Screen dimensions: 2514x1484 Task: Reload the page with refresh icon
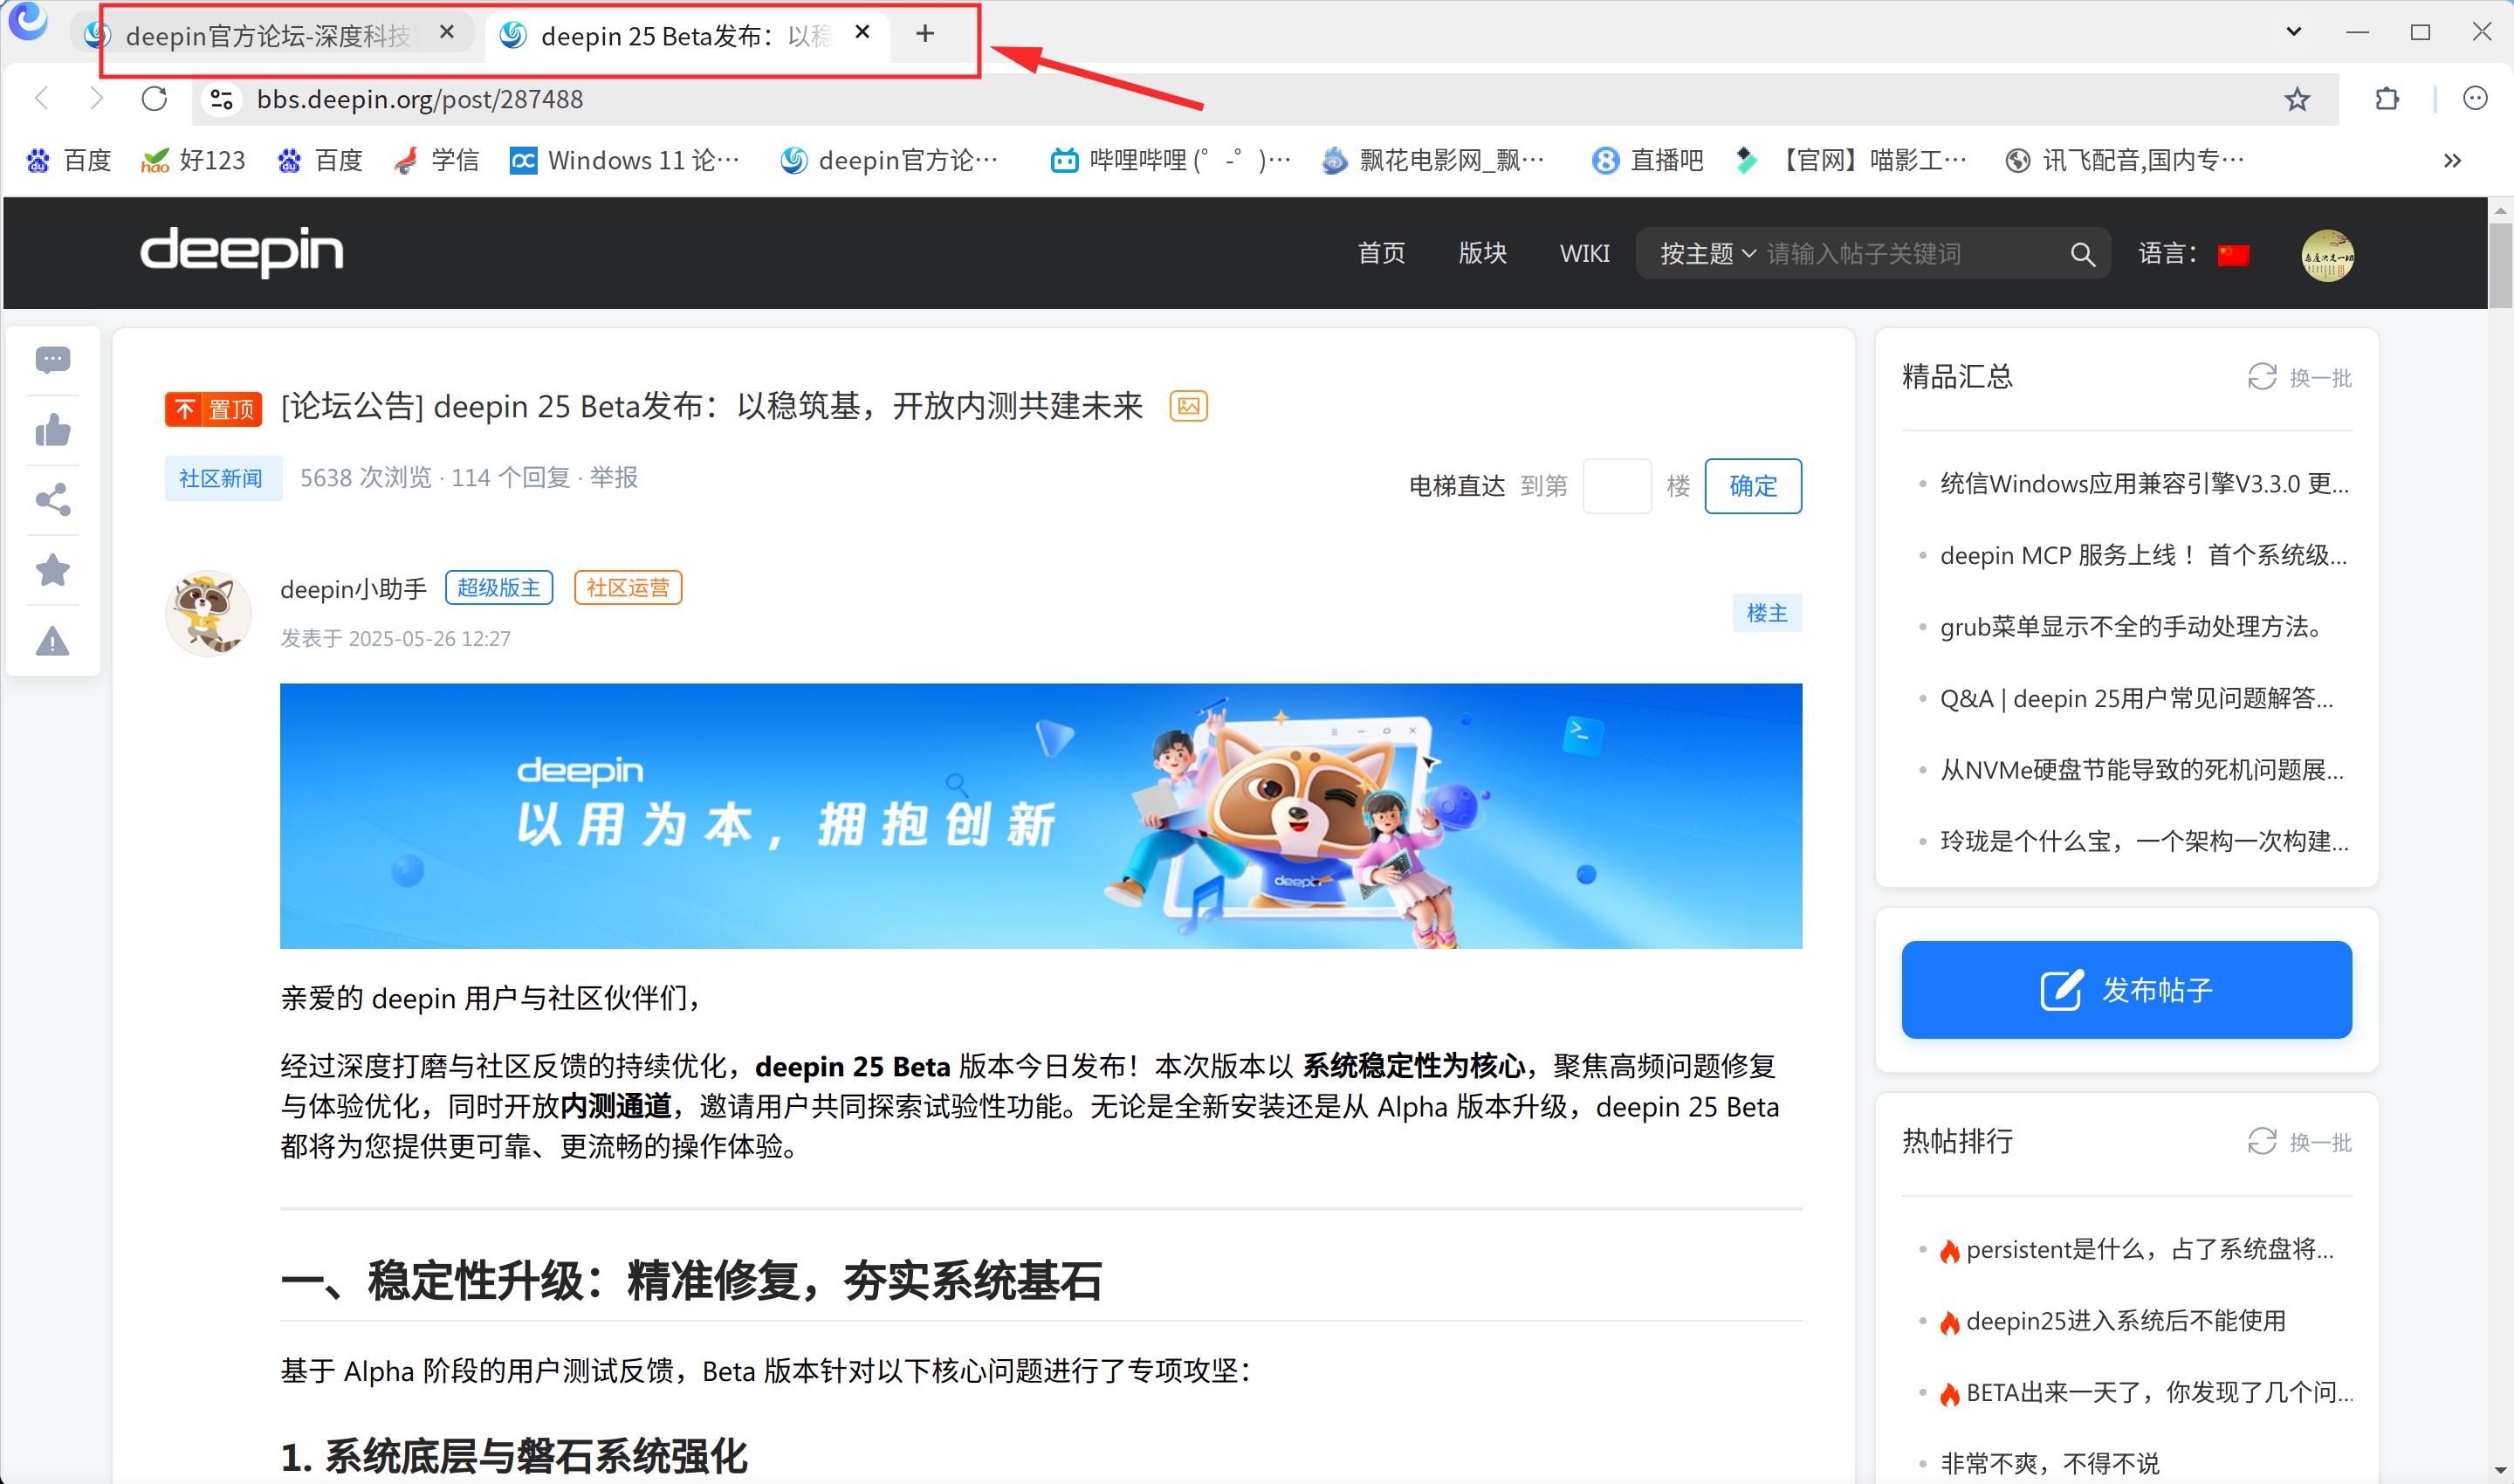(x=154, y=98)
